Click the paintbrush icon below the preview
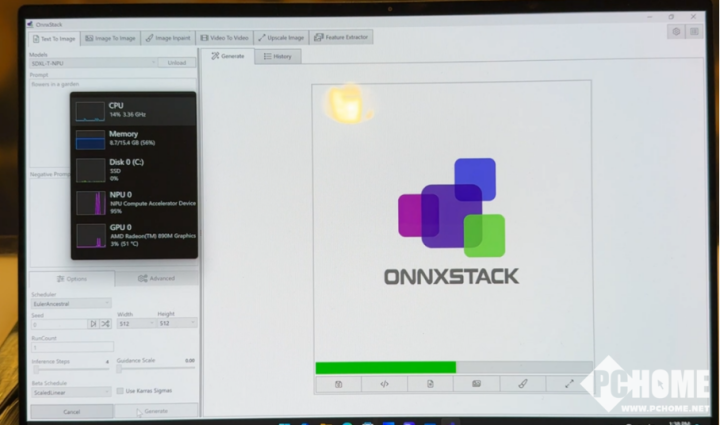 pos(523,384)
